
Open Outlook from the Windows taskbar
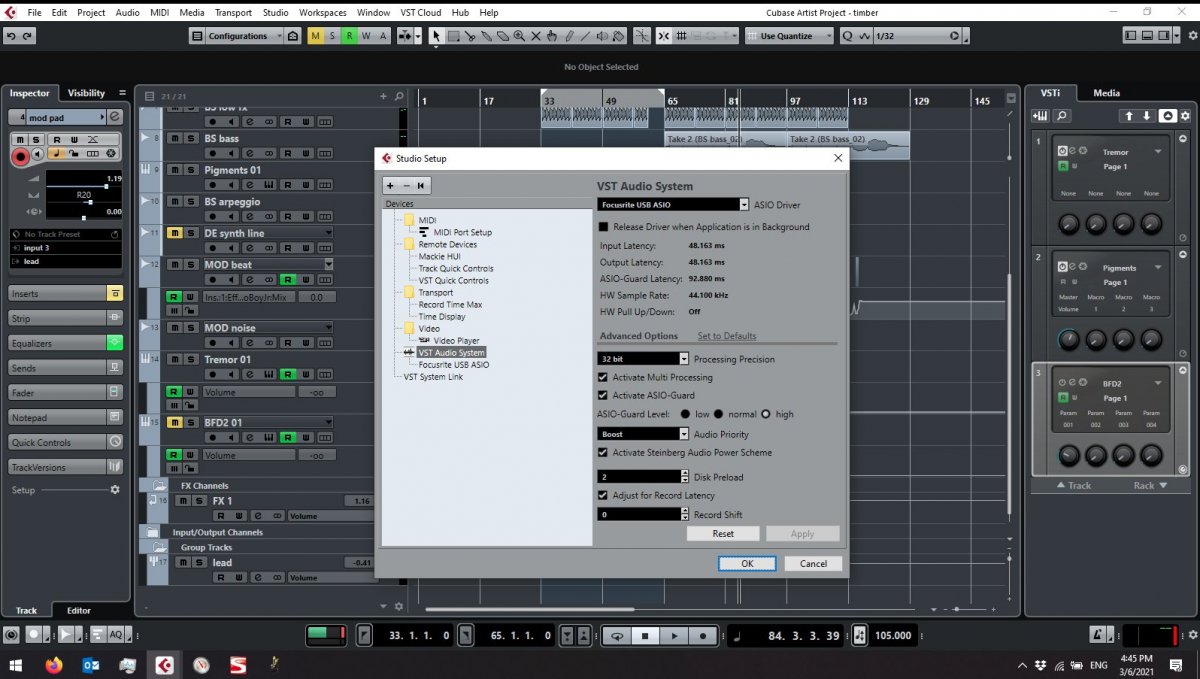[90, 665]
